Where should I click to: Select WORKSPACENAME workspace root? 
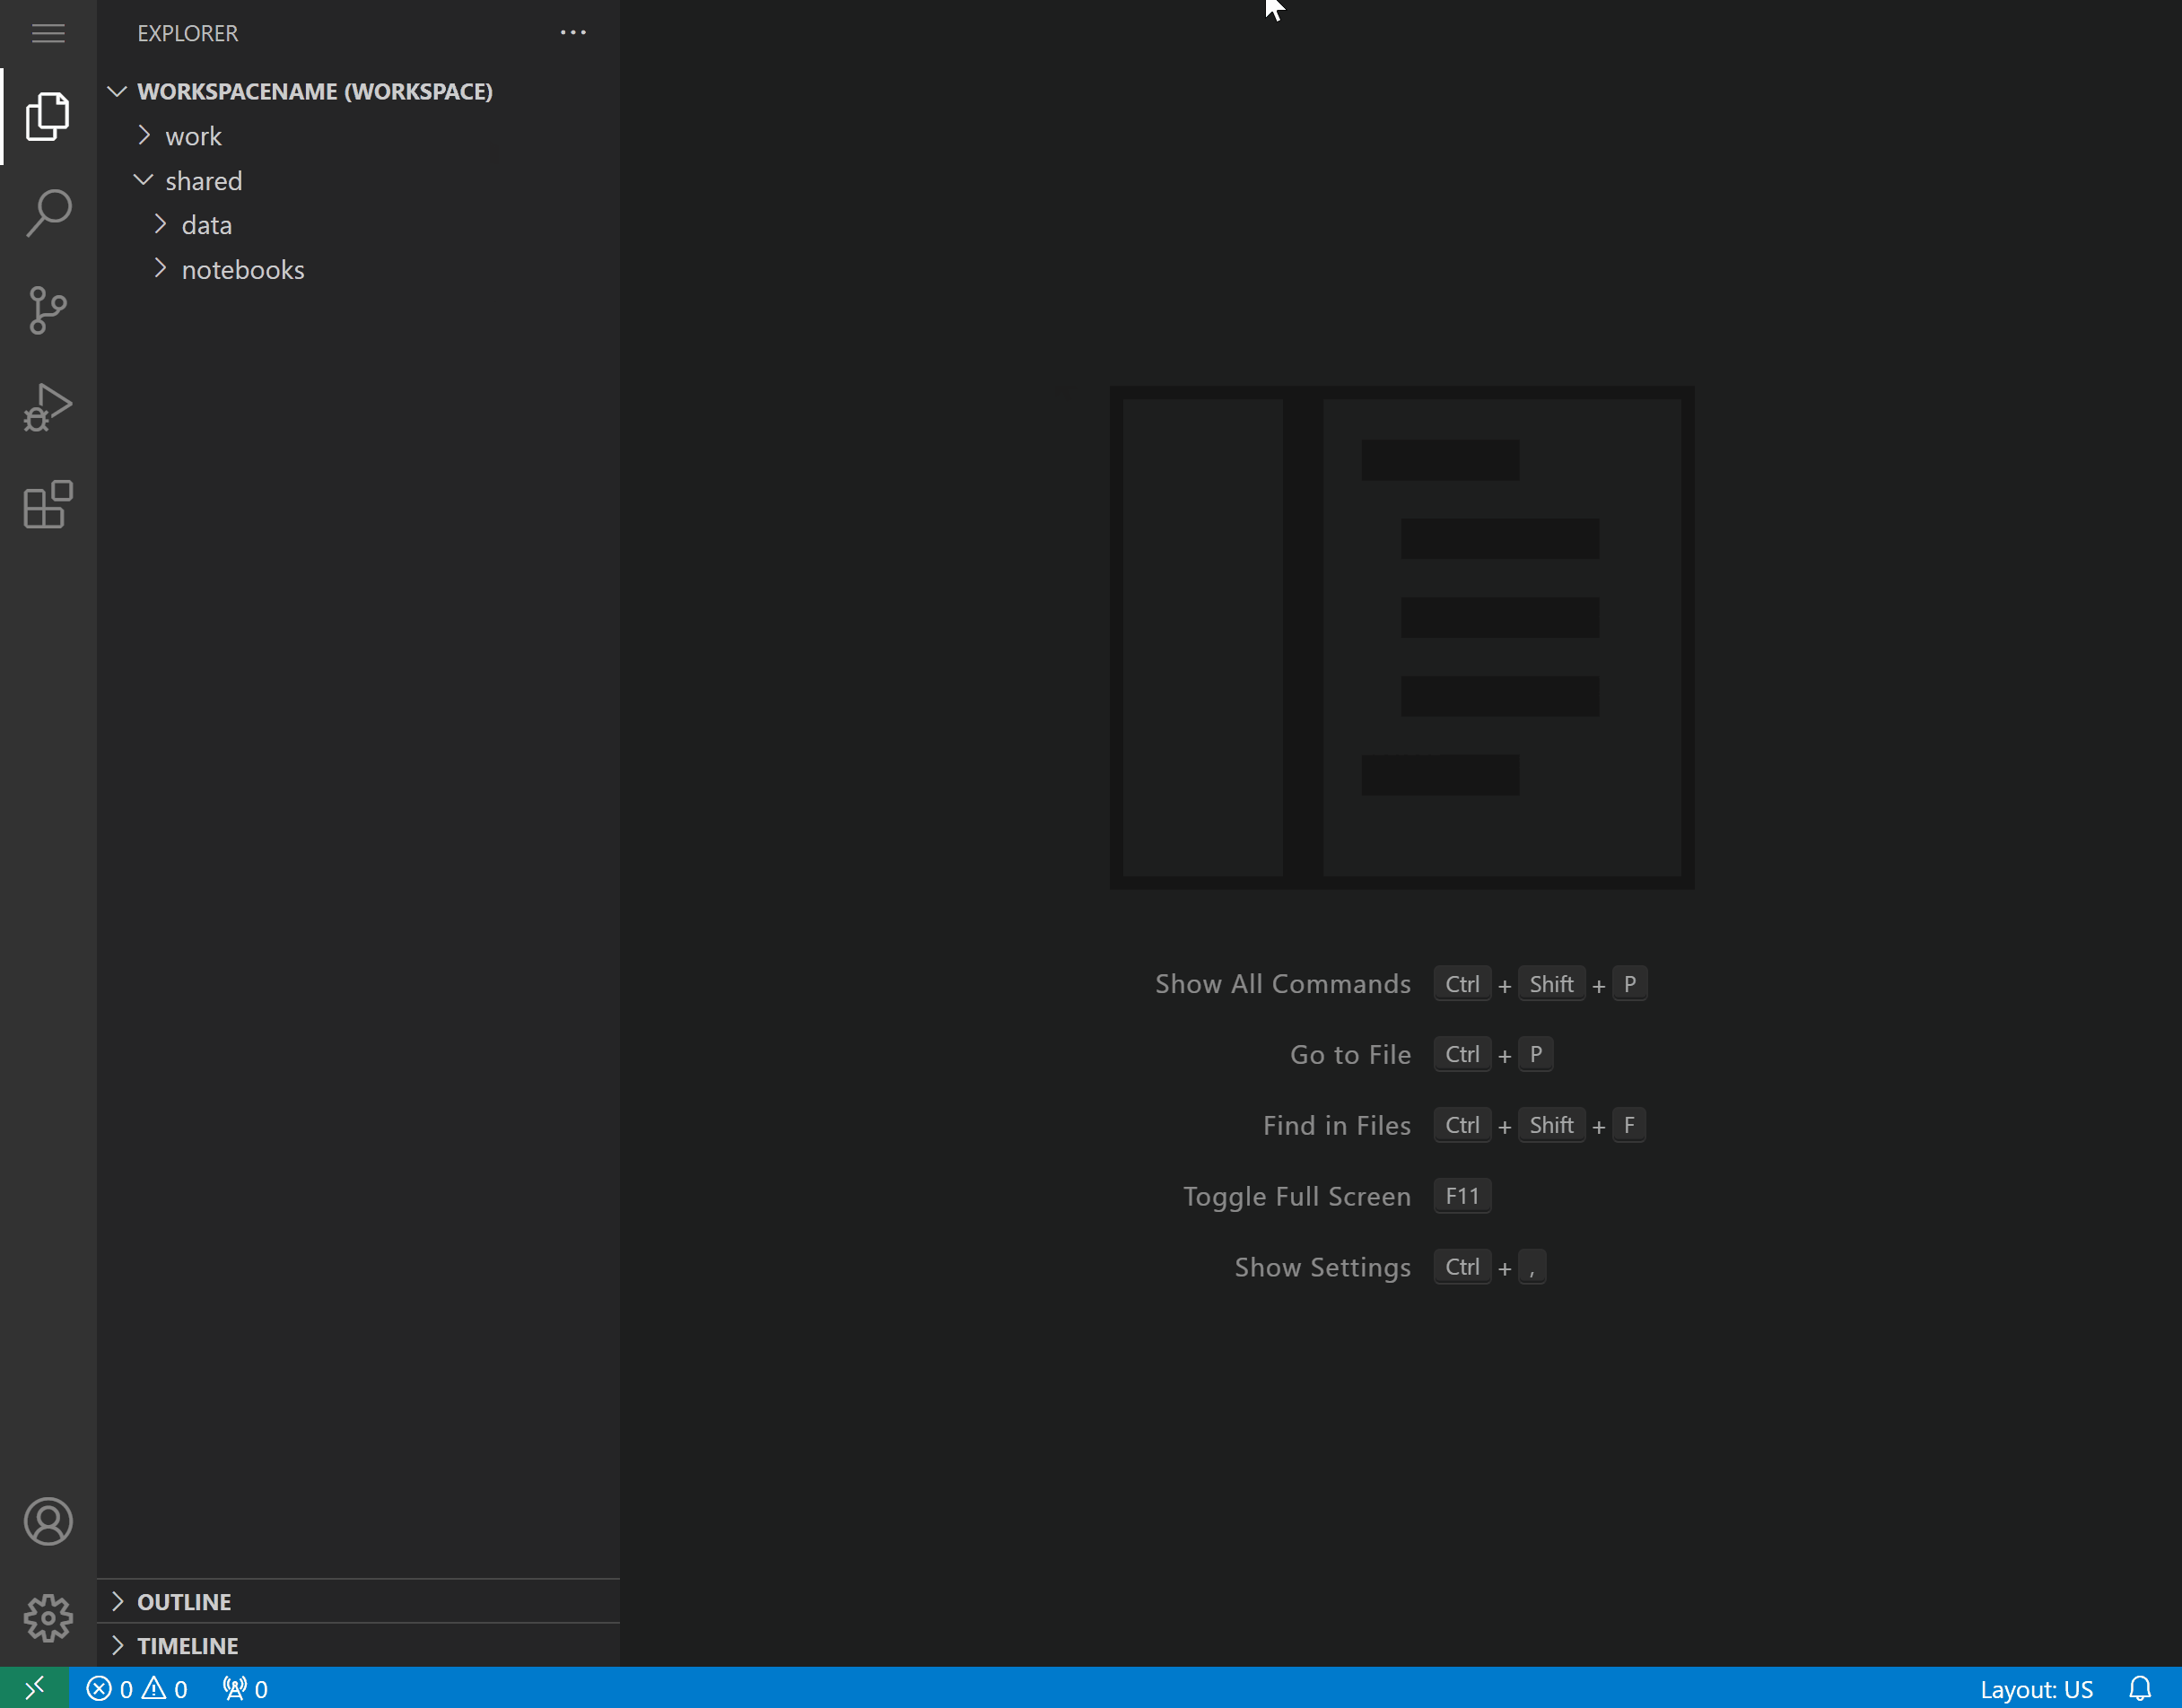[313, 91]
